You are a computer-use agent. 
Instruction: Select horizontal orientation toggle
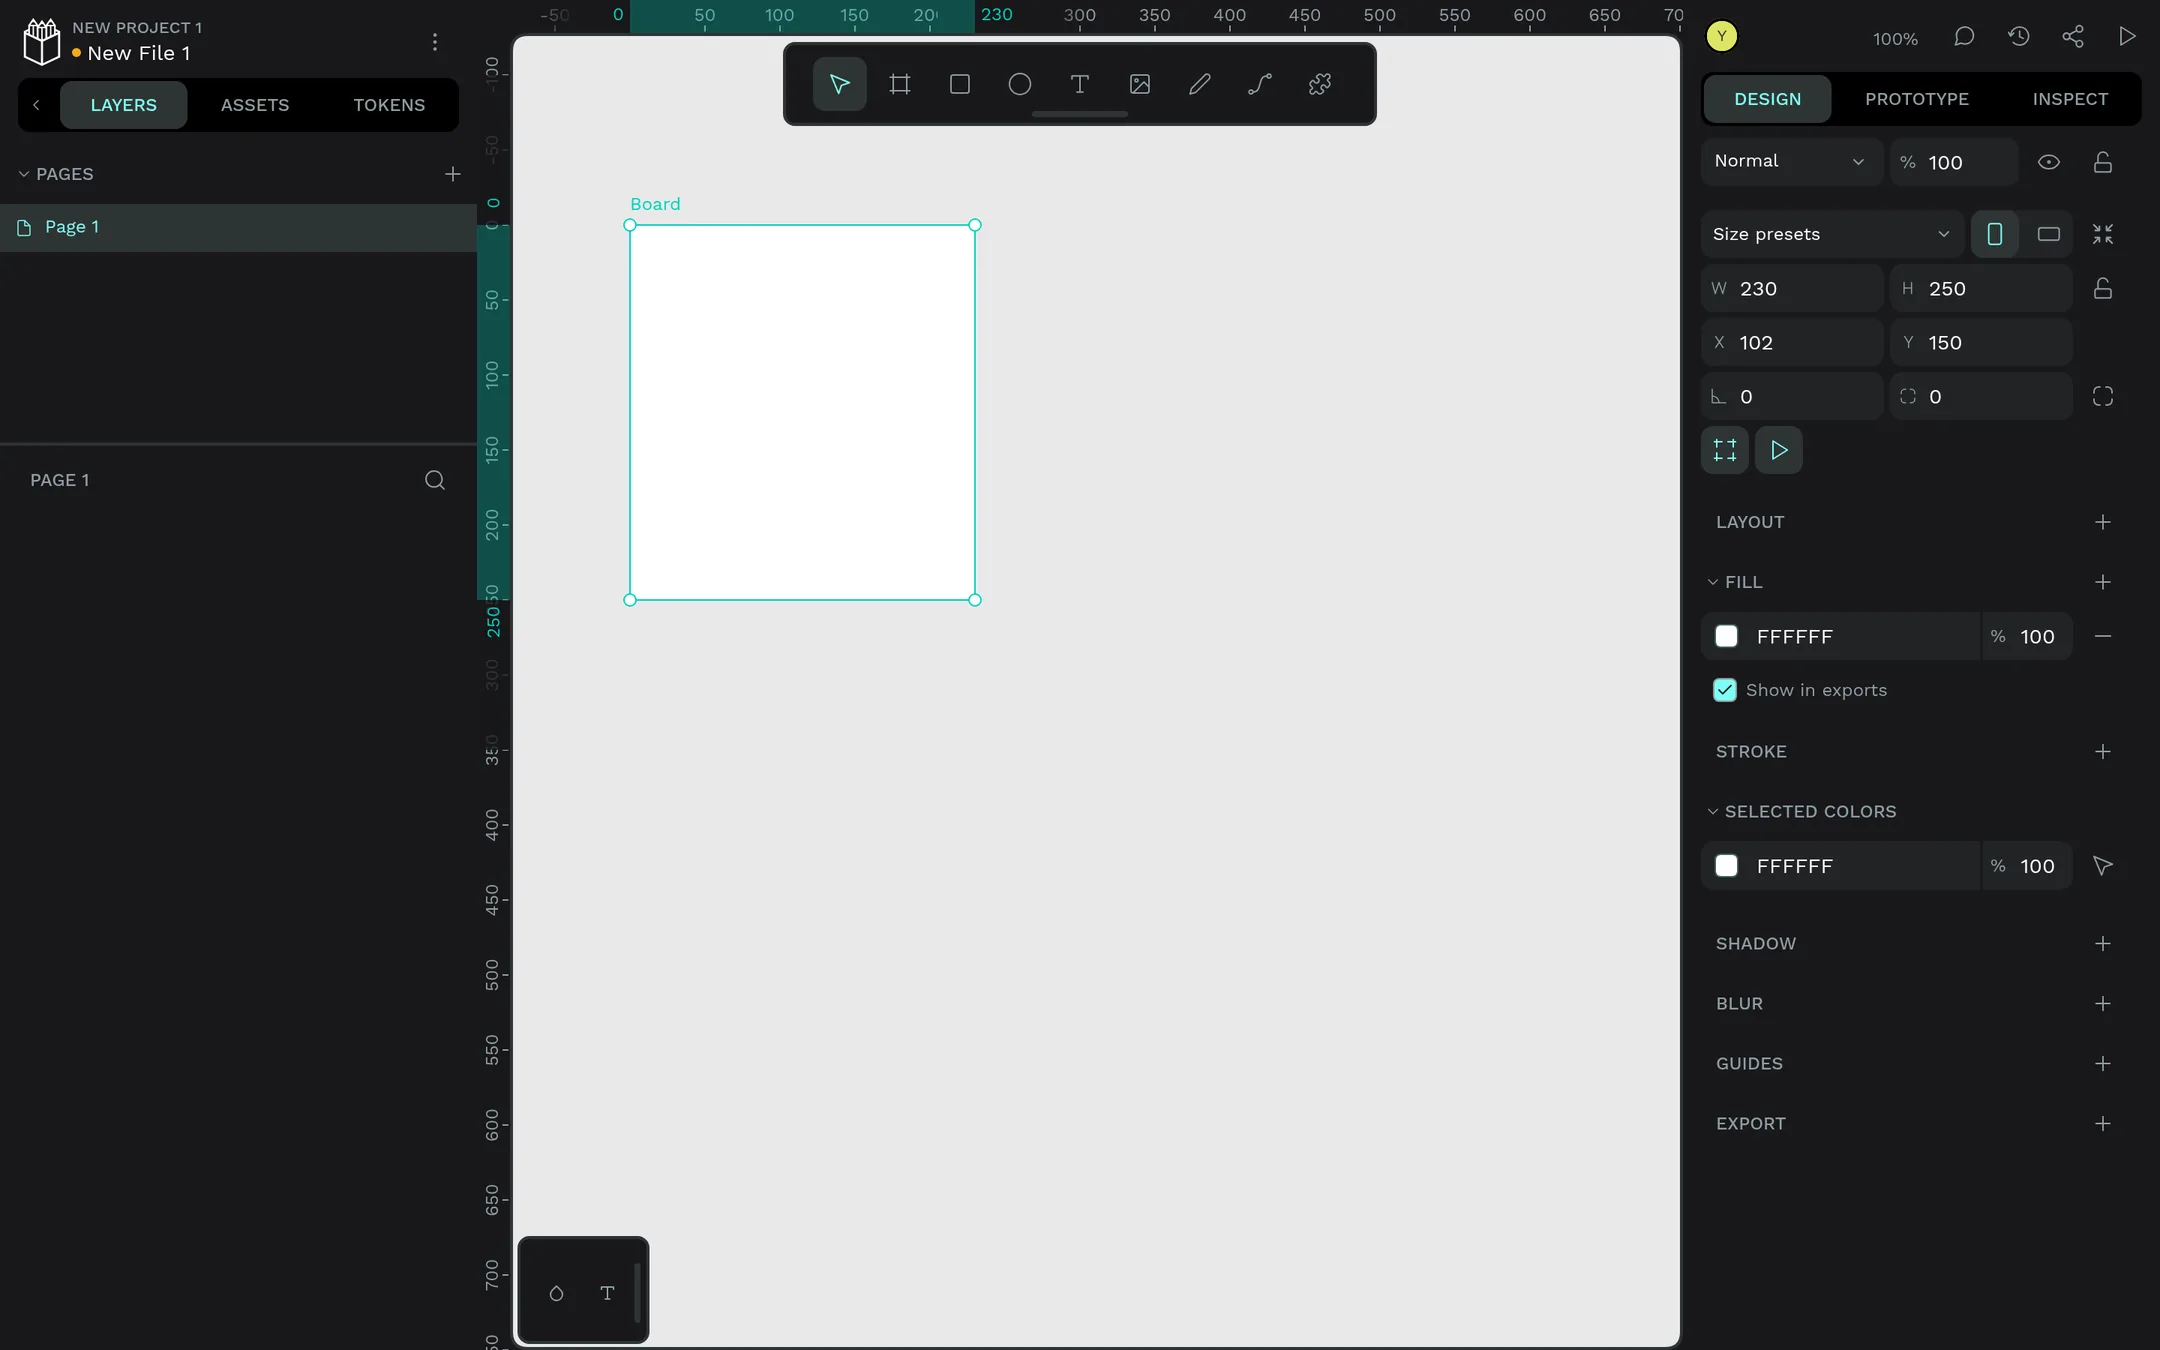2048,234
